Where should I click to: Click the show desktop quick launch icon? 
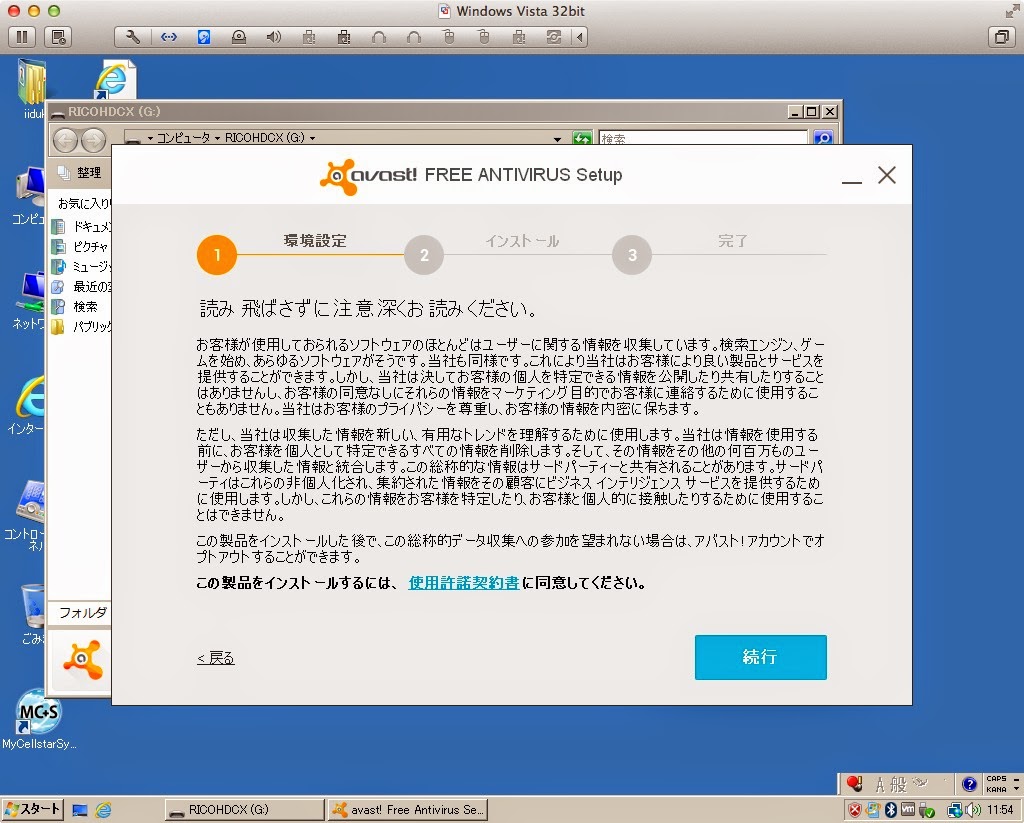[x=80, y=810]
